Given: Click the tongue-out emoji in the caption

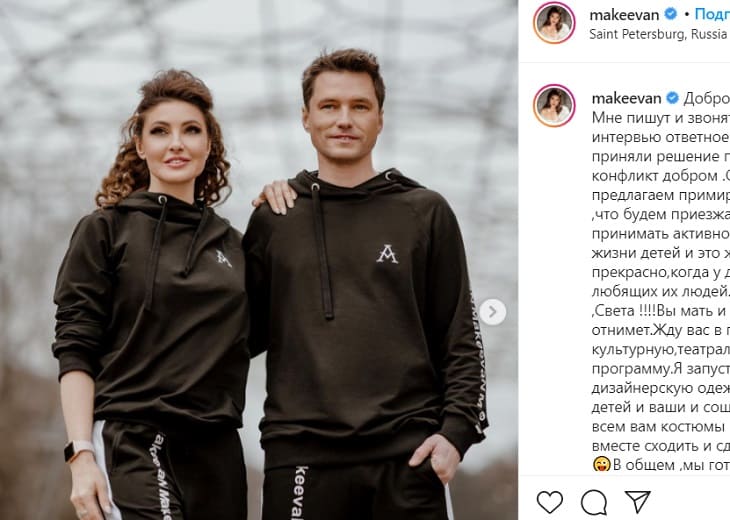Looking at the screenshot, I should (601, 465).
